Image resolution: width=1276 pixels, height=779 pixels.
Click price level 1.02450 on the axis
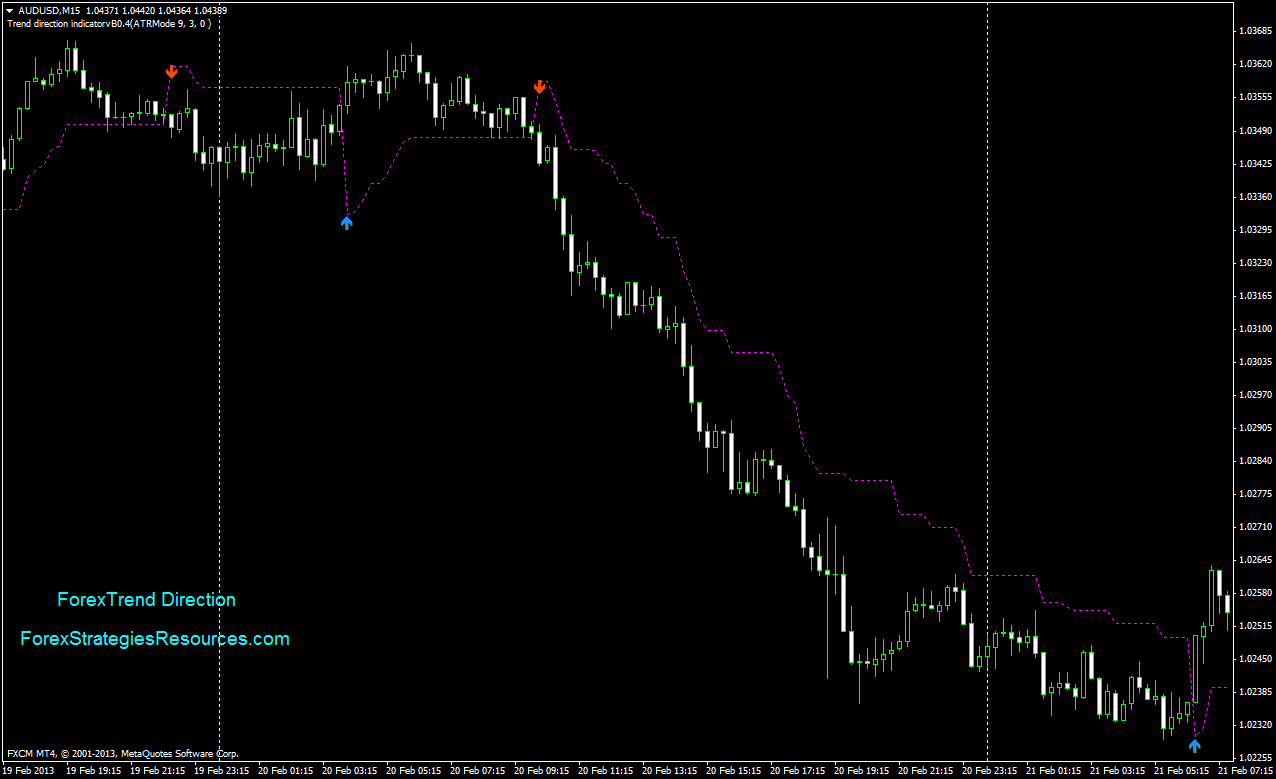1254,658
